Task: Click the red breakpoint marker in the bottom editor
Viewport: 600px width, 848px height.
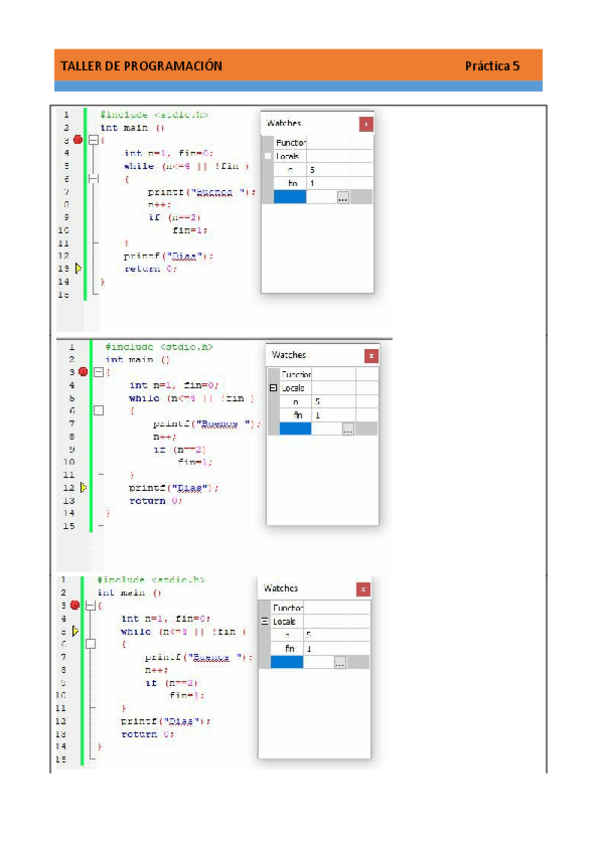Action: (x=75, y=605)
